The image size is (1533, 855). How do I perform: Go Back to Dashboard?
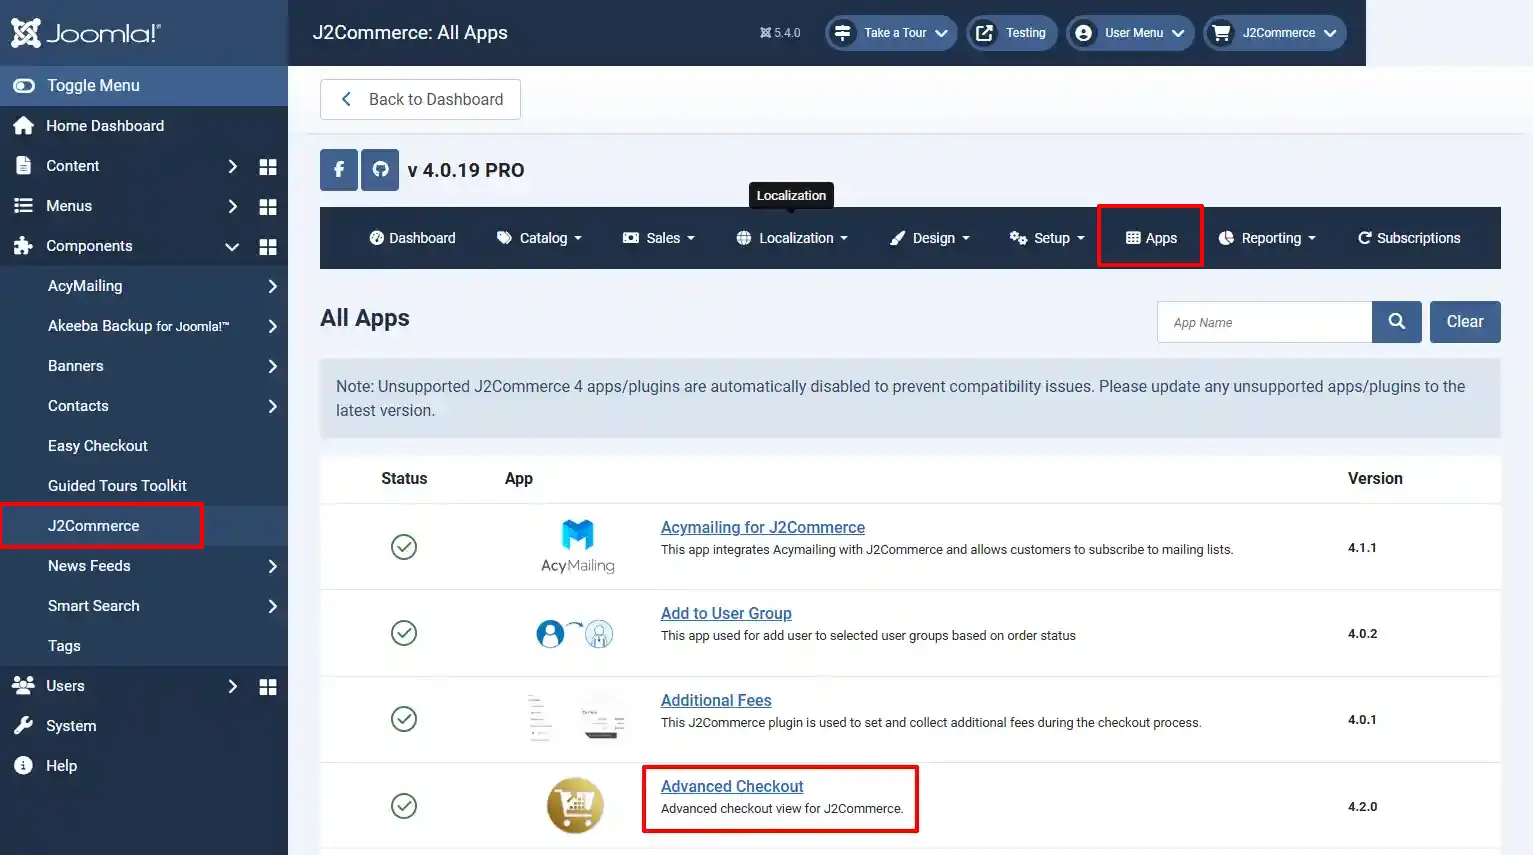(420, 99)
